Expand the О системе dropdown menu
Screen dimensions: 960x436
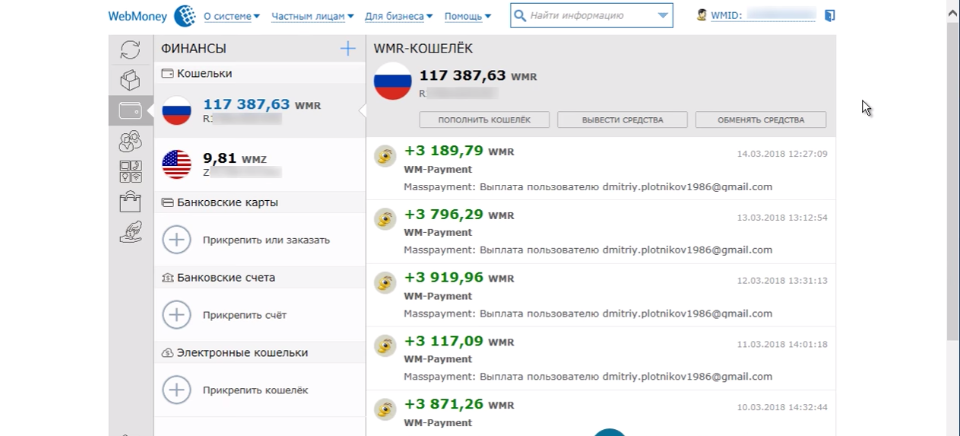pos(231,16)
